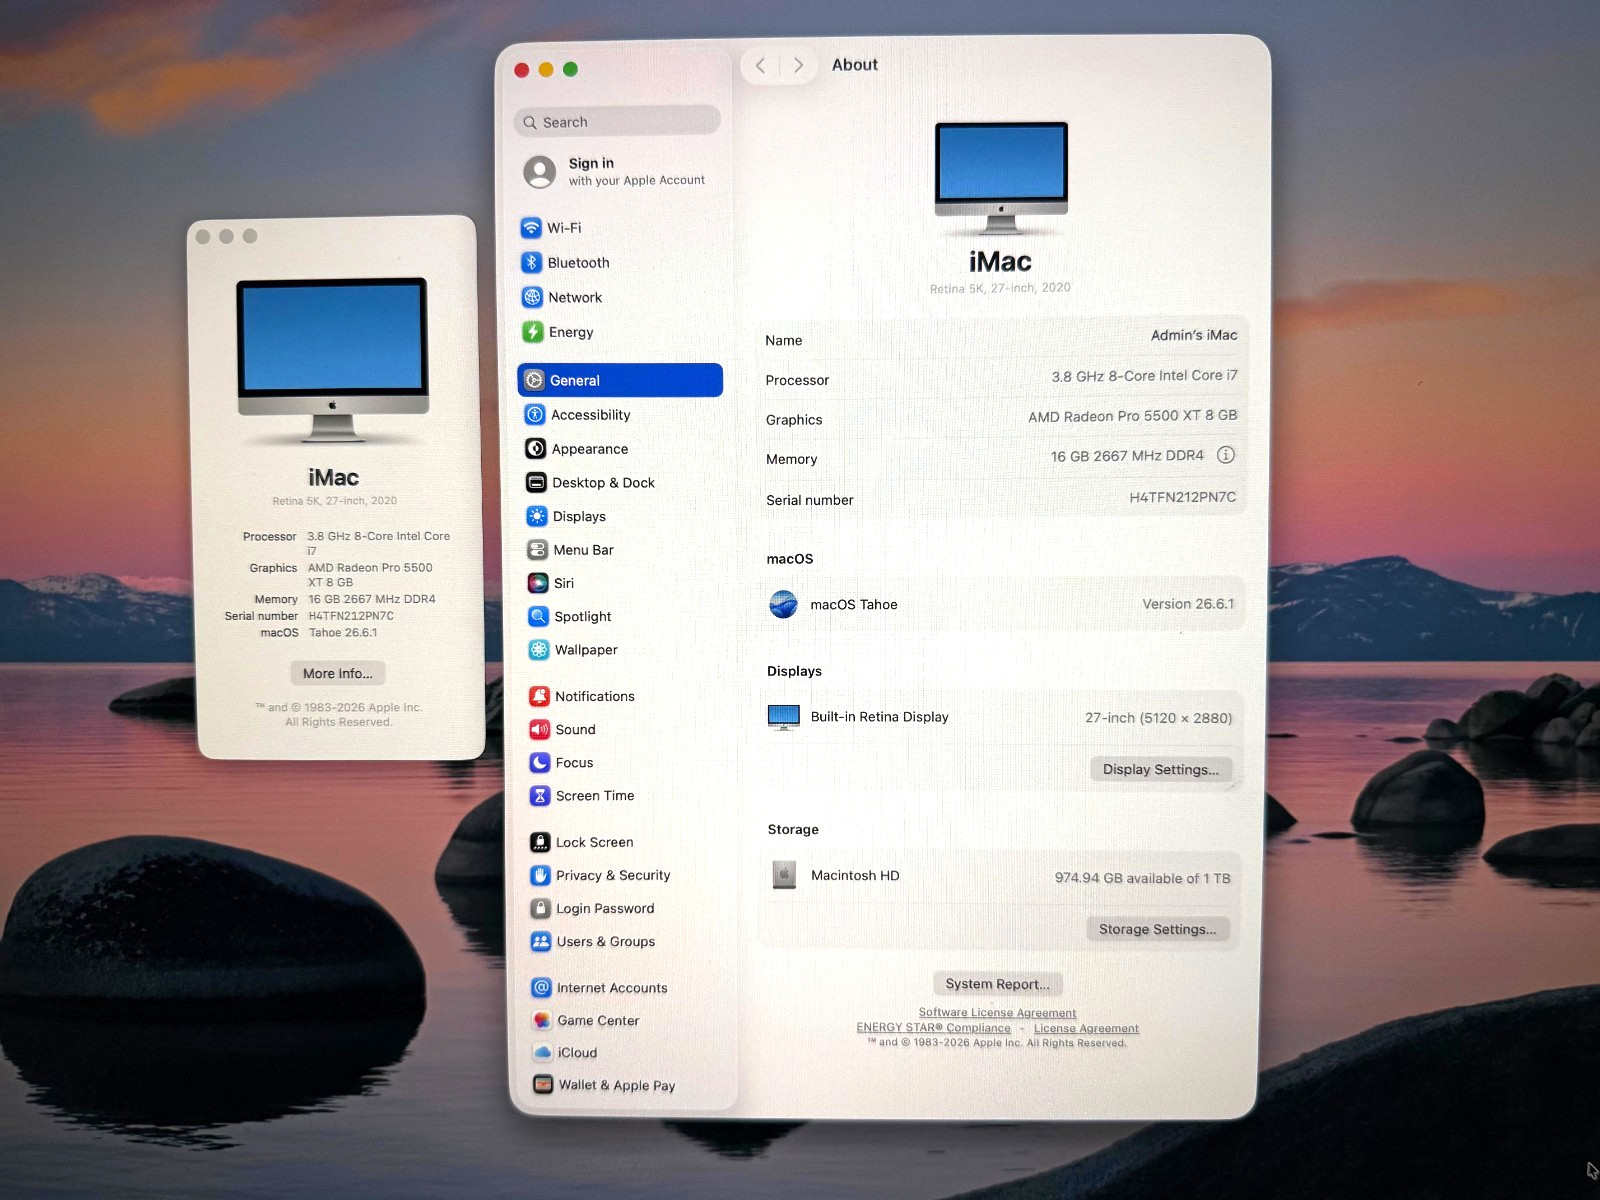Image resolution: width=1600 pixels, height=1200 pixels.
Task: Select the Appearance icon
Action: coord(535,449)
